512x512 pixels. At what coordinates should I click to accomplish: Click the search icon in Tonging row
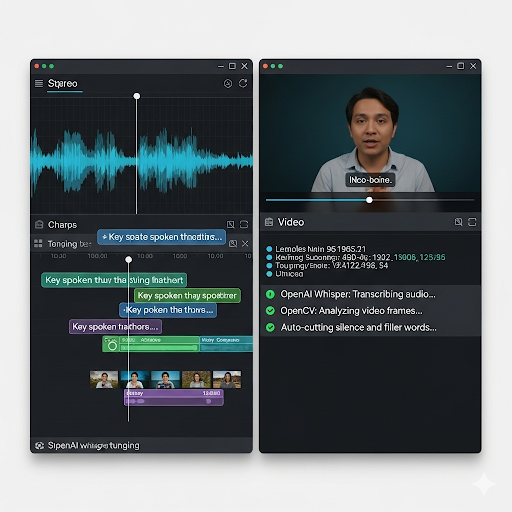[x=233, y=244]
